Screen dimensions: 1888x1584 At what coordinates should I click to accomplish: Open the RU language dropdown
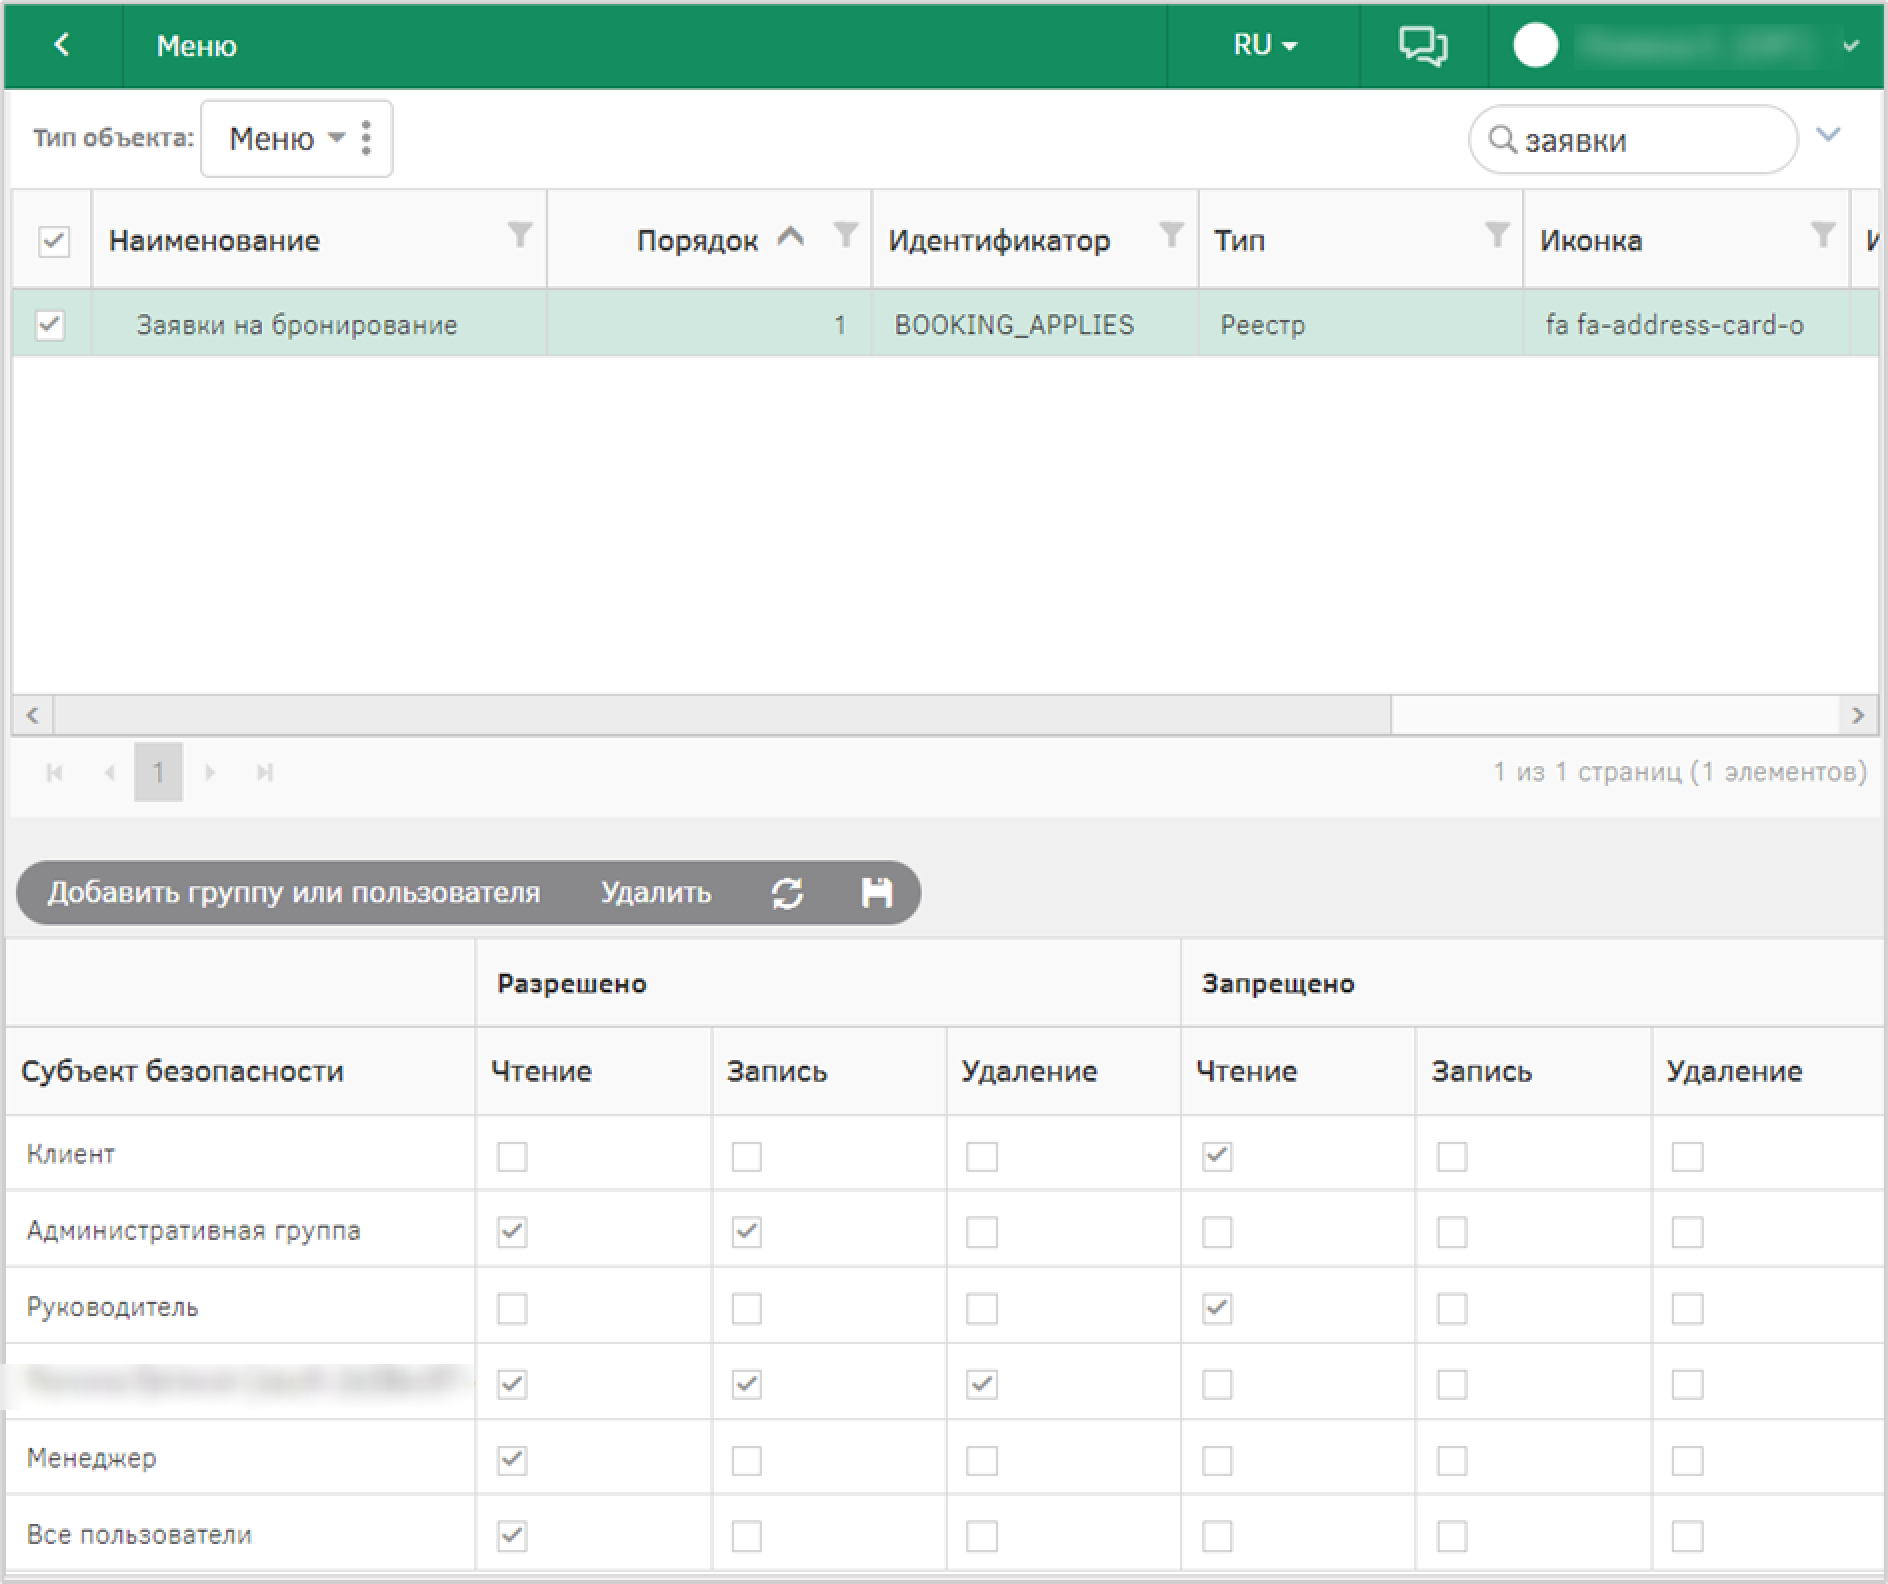(1264, 45)
